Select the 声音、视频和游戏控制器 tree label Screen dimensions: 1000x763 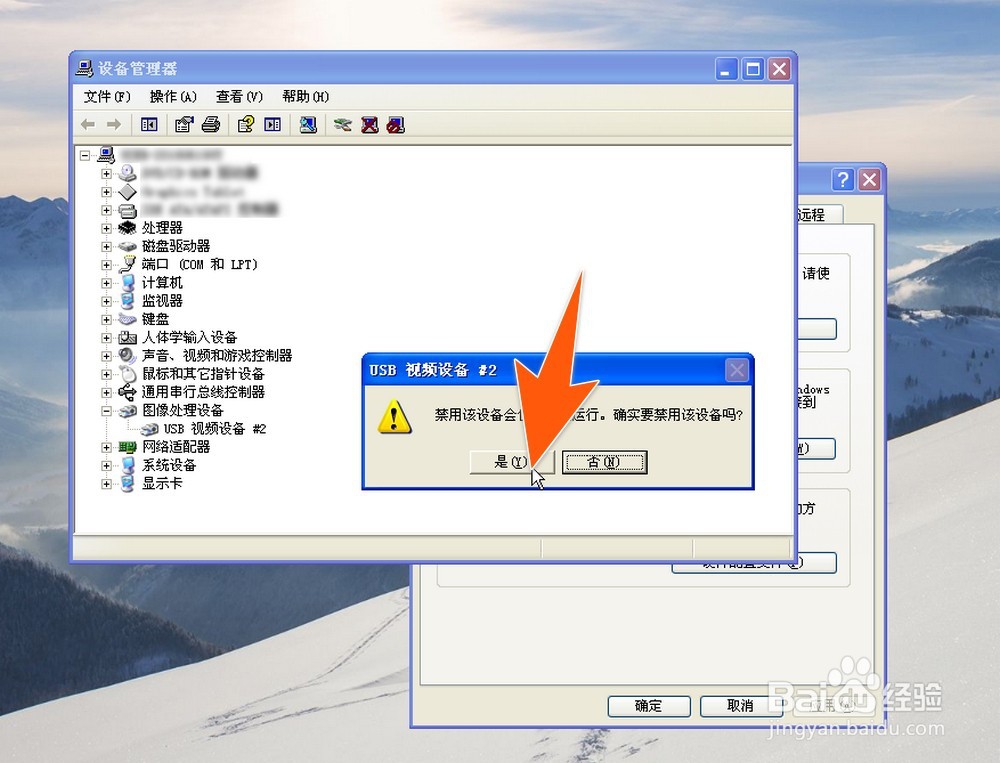[x=217, y=356]
